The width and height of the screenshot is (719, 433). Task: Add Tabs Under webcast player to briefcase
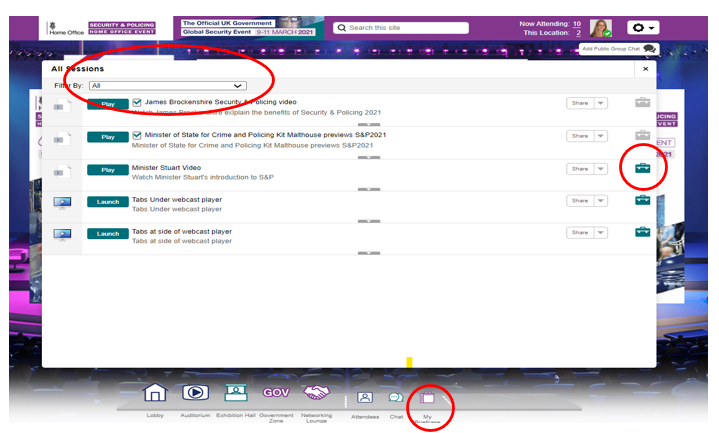[642, 200]
